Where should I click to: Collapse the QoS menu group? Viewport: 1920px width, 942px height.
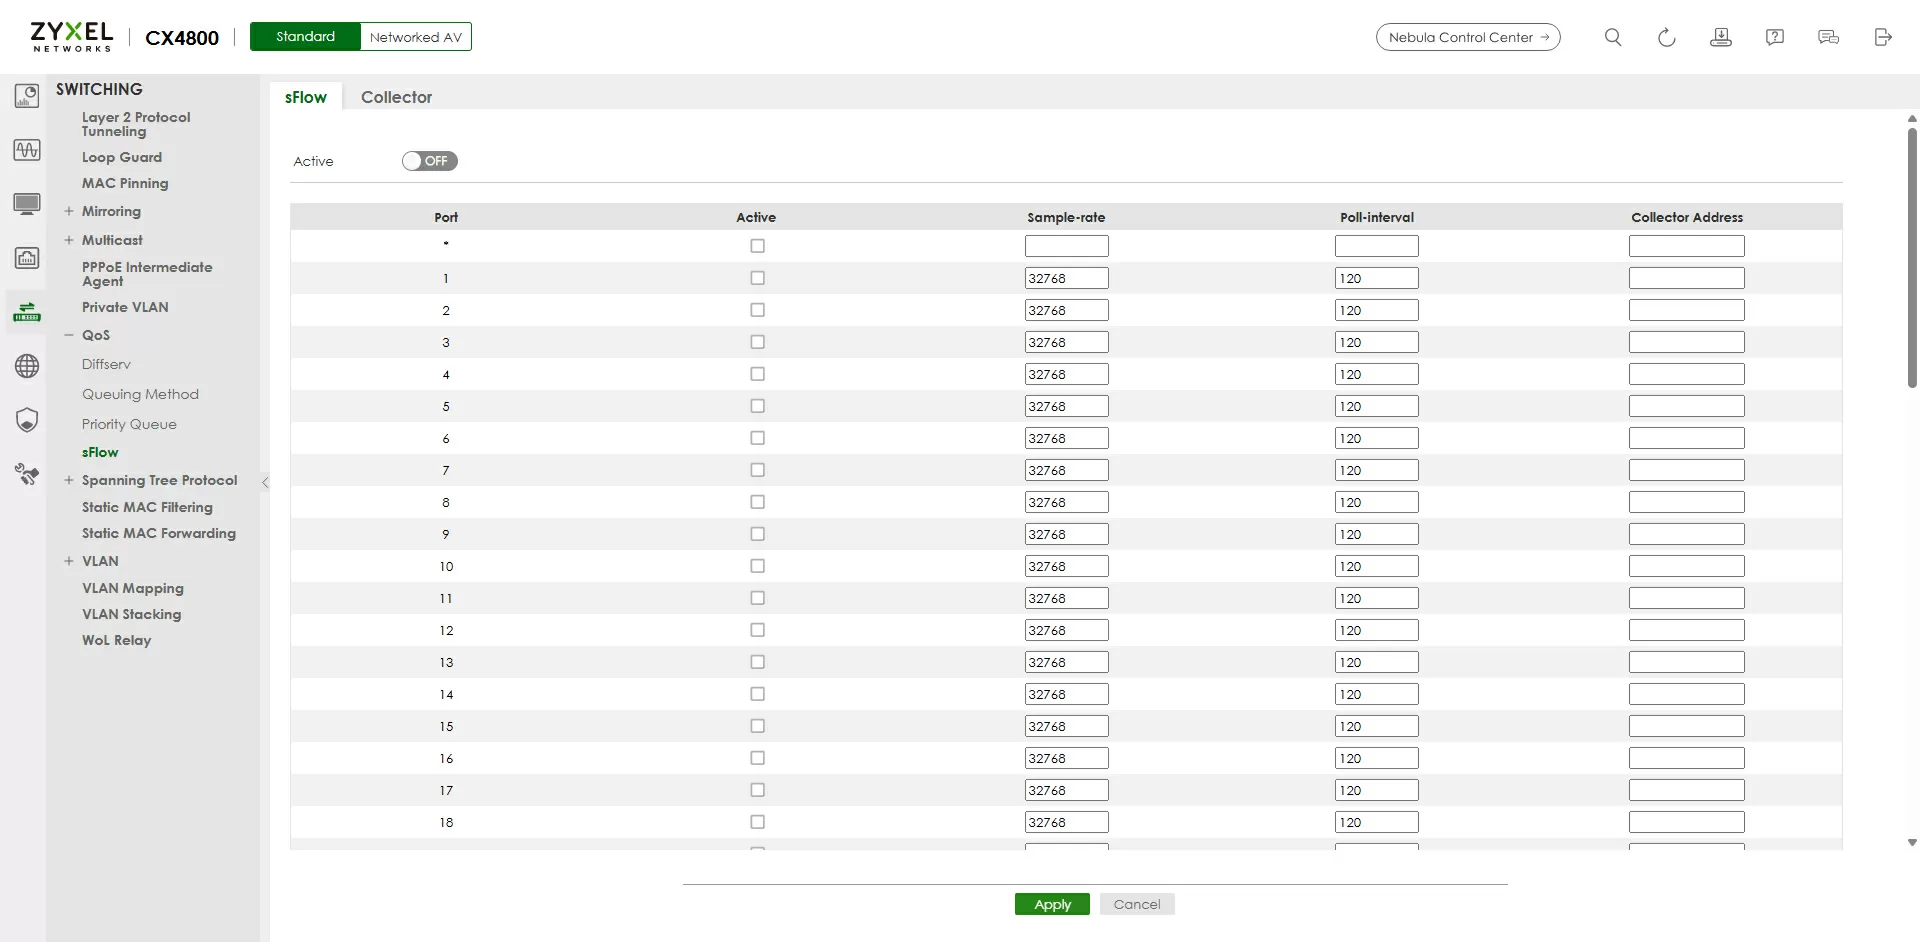click(69, 335)
